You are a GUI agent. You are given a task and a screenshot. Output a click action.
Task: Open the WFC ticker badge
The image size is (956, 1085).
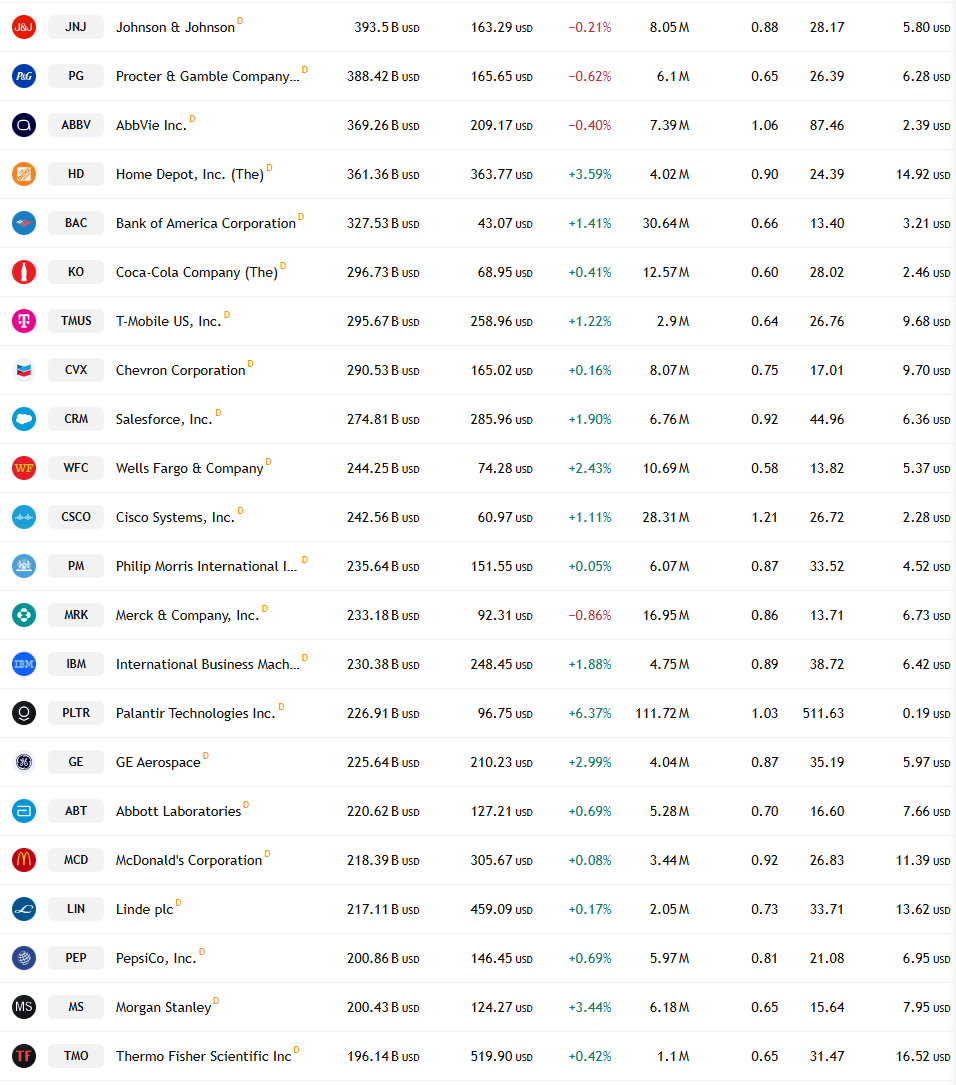click(76, 468)
